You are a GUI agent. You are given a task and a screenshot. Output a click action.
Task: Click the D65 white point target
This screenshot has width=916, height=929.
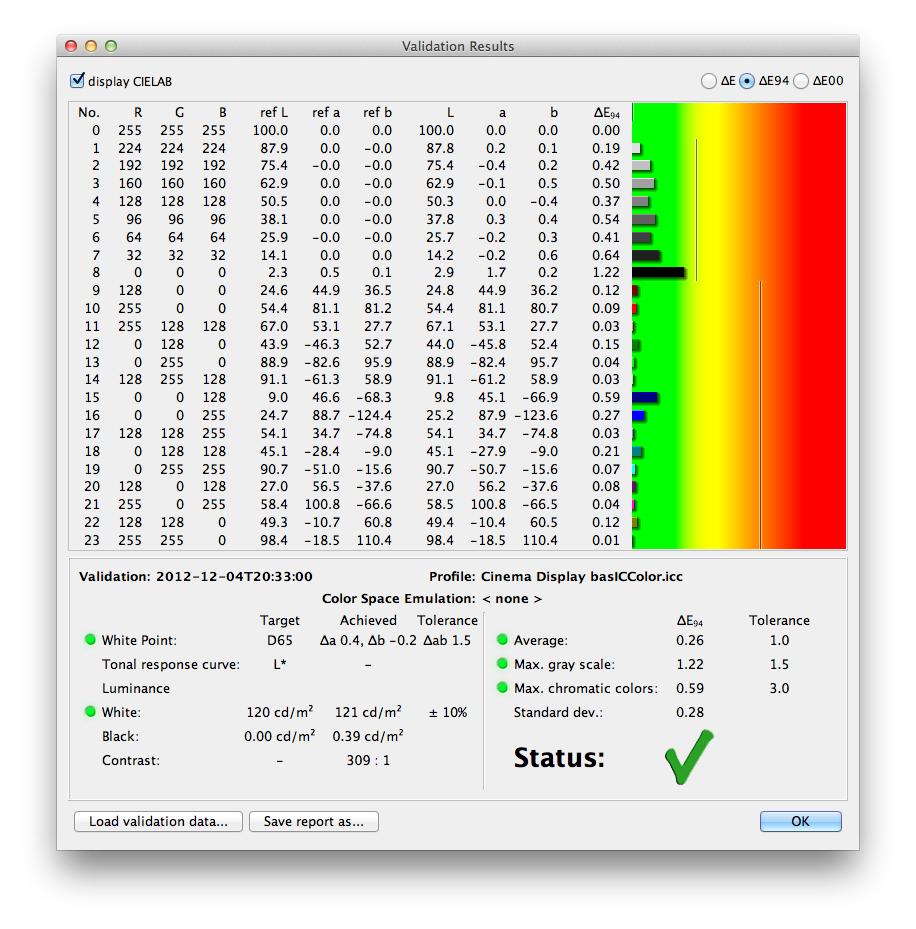click(280, 640)
